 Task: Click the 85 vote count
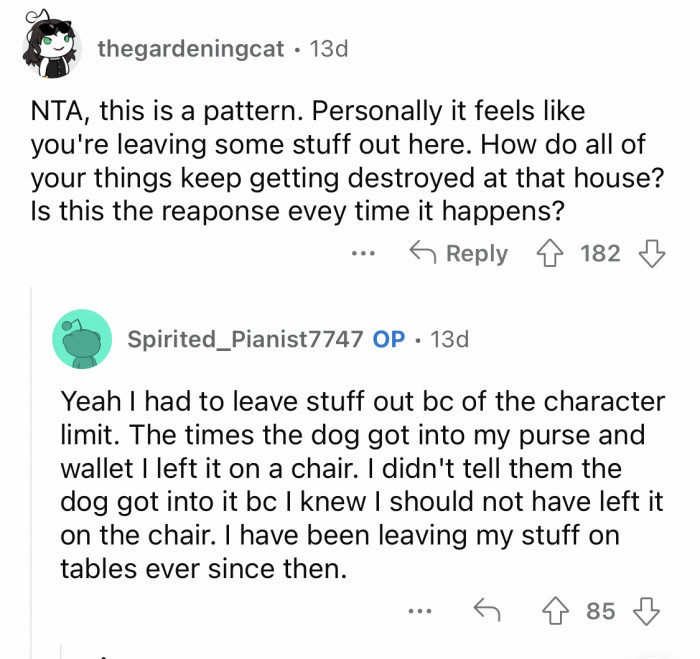(x=600, y=610)
